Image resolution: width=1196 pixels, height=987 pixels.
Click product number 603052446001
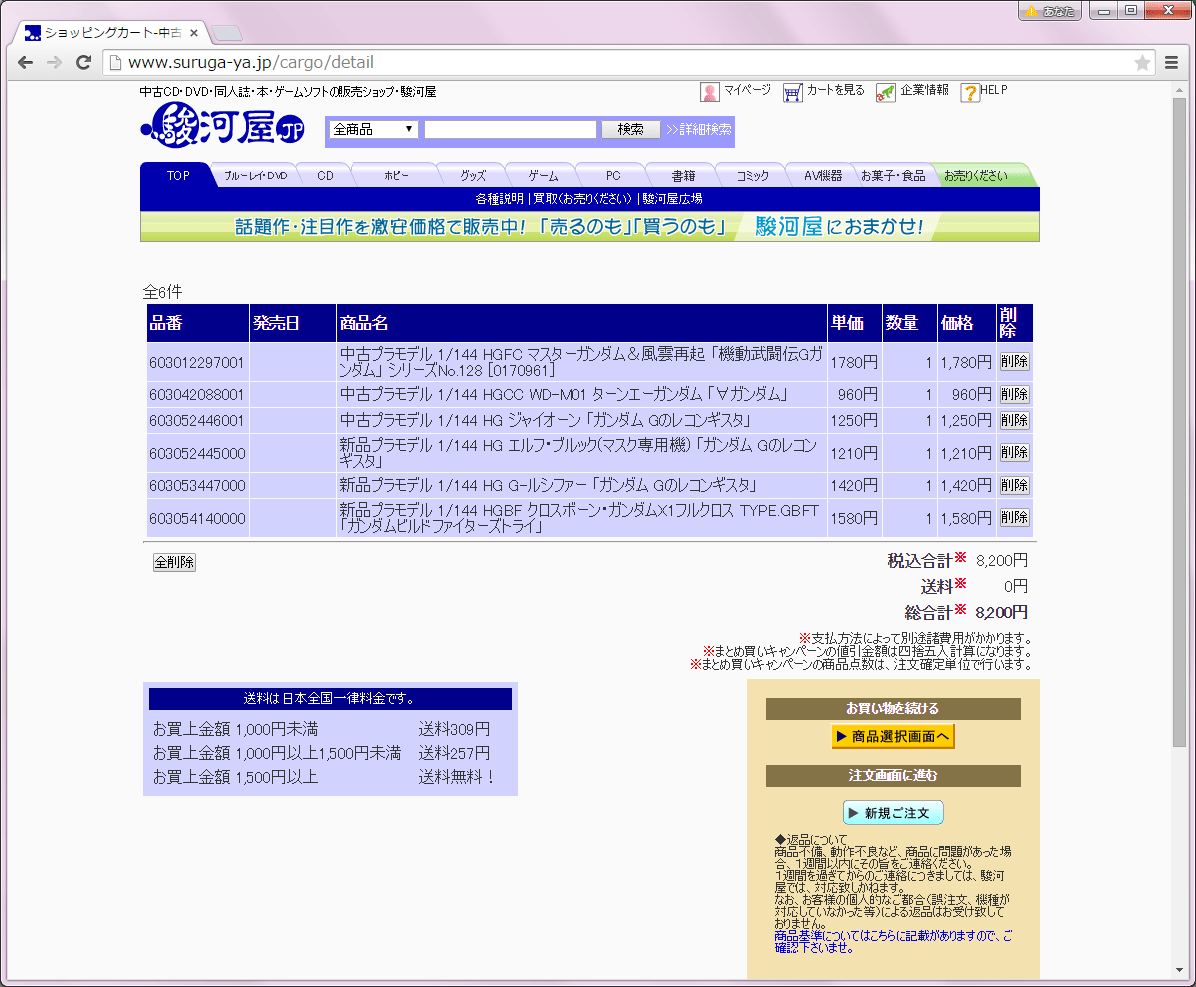[197, 420]
